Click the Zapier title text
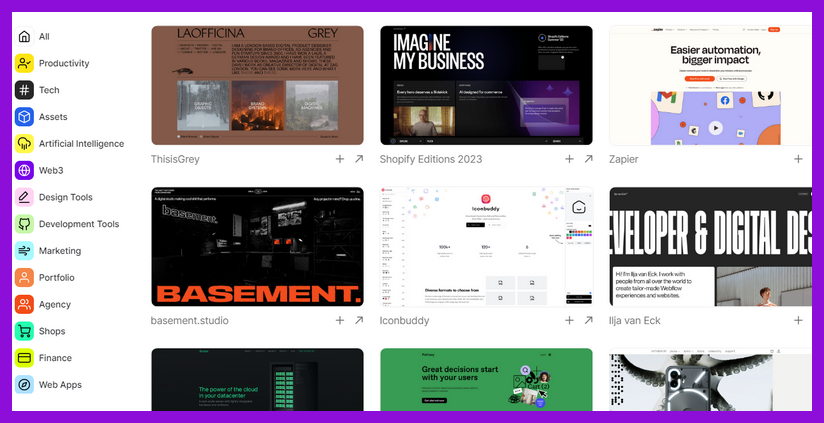 (x=624, y=159)
